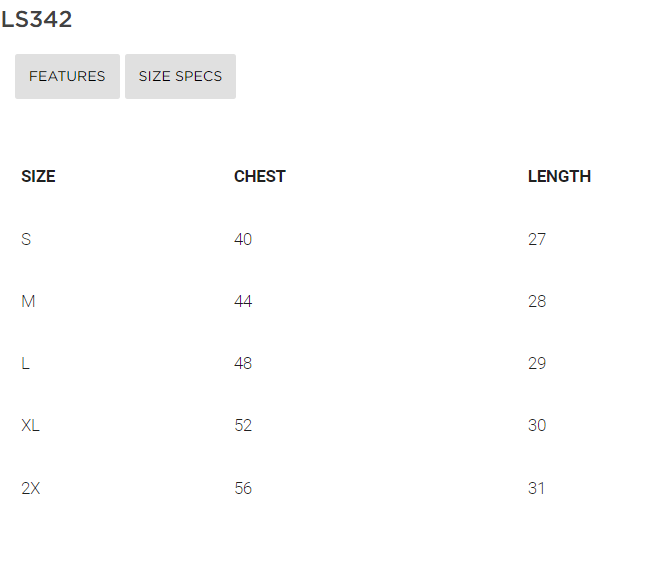Click the CHEST column header
This screenshot has height=574, width=659.
click(x=260, y=176)
